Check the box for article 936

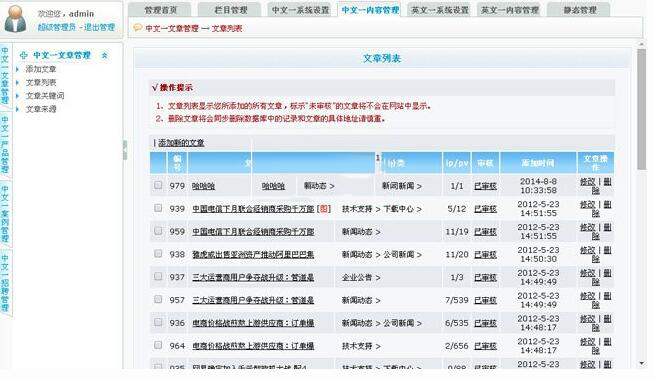point(158,322)
